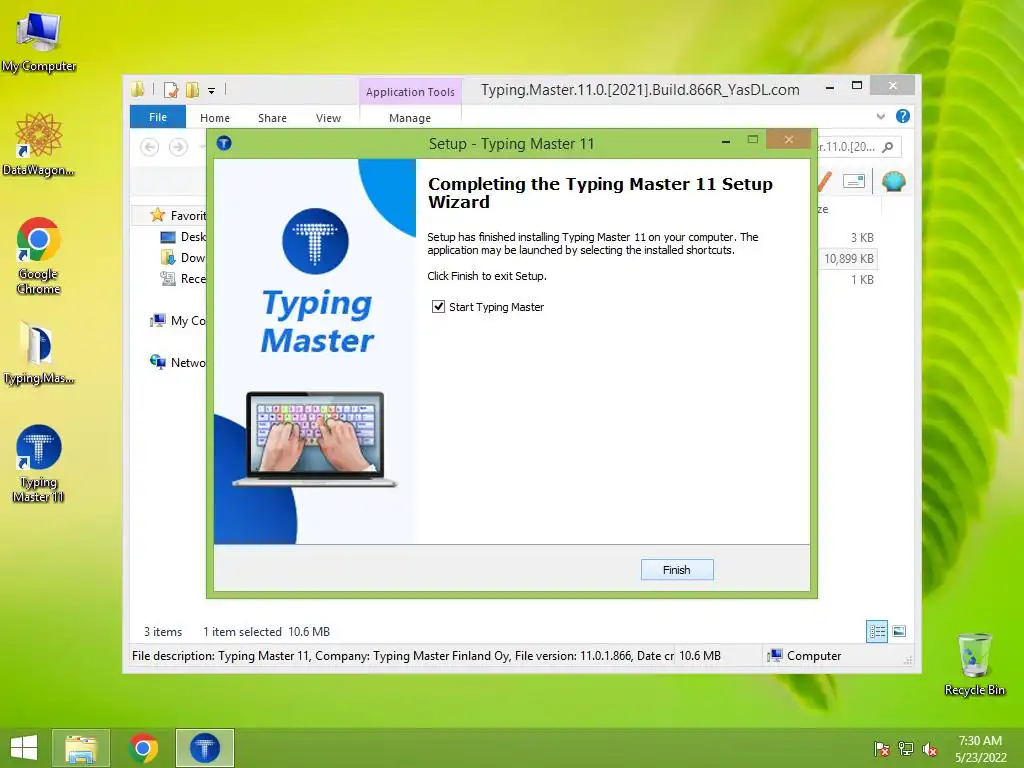This screenshot has height=768, width=1024.
Task: Close the Setup - Typing Master 11 window
Action: [x=789, y=139]
